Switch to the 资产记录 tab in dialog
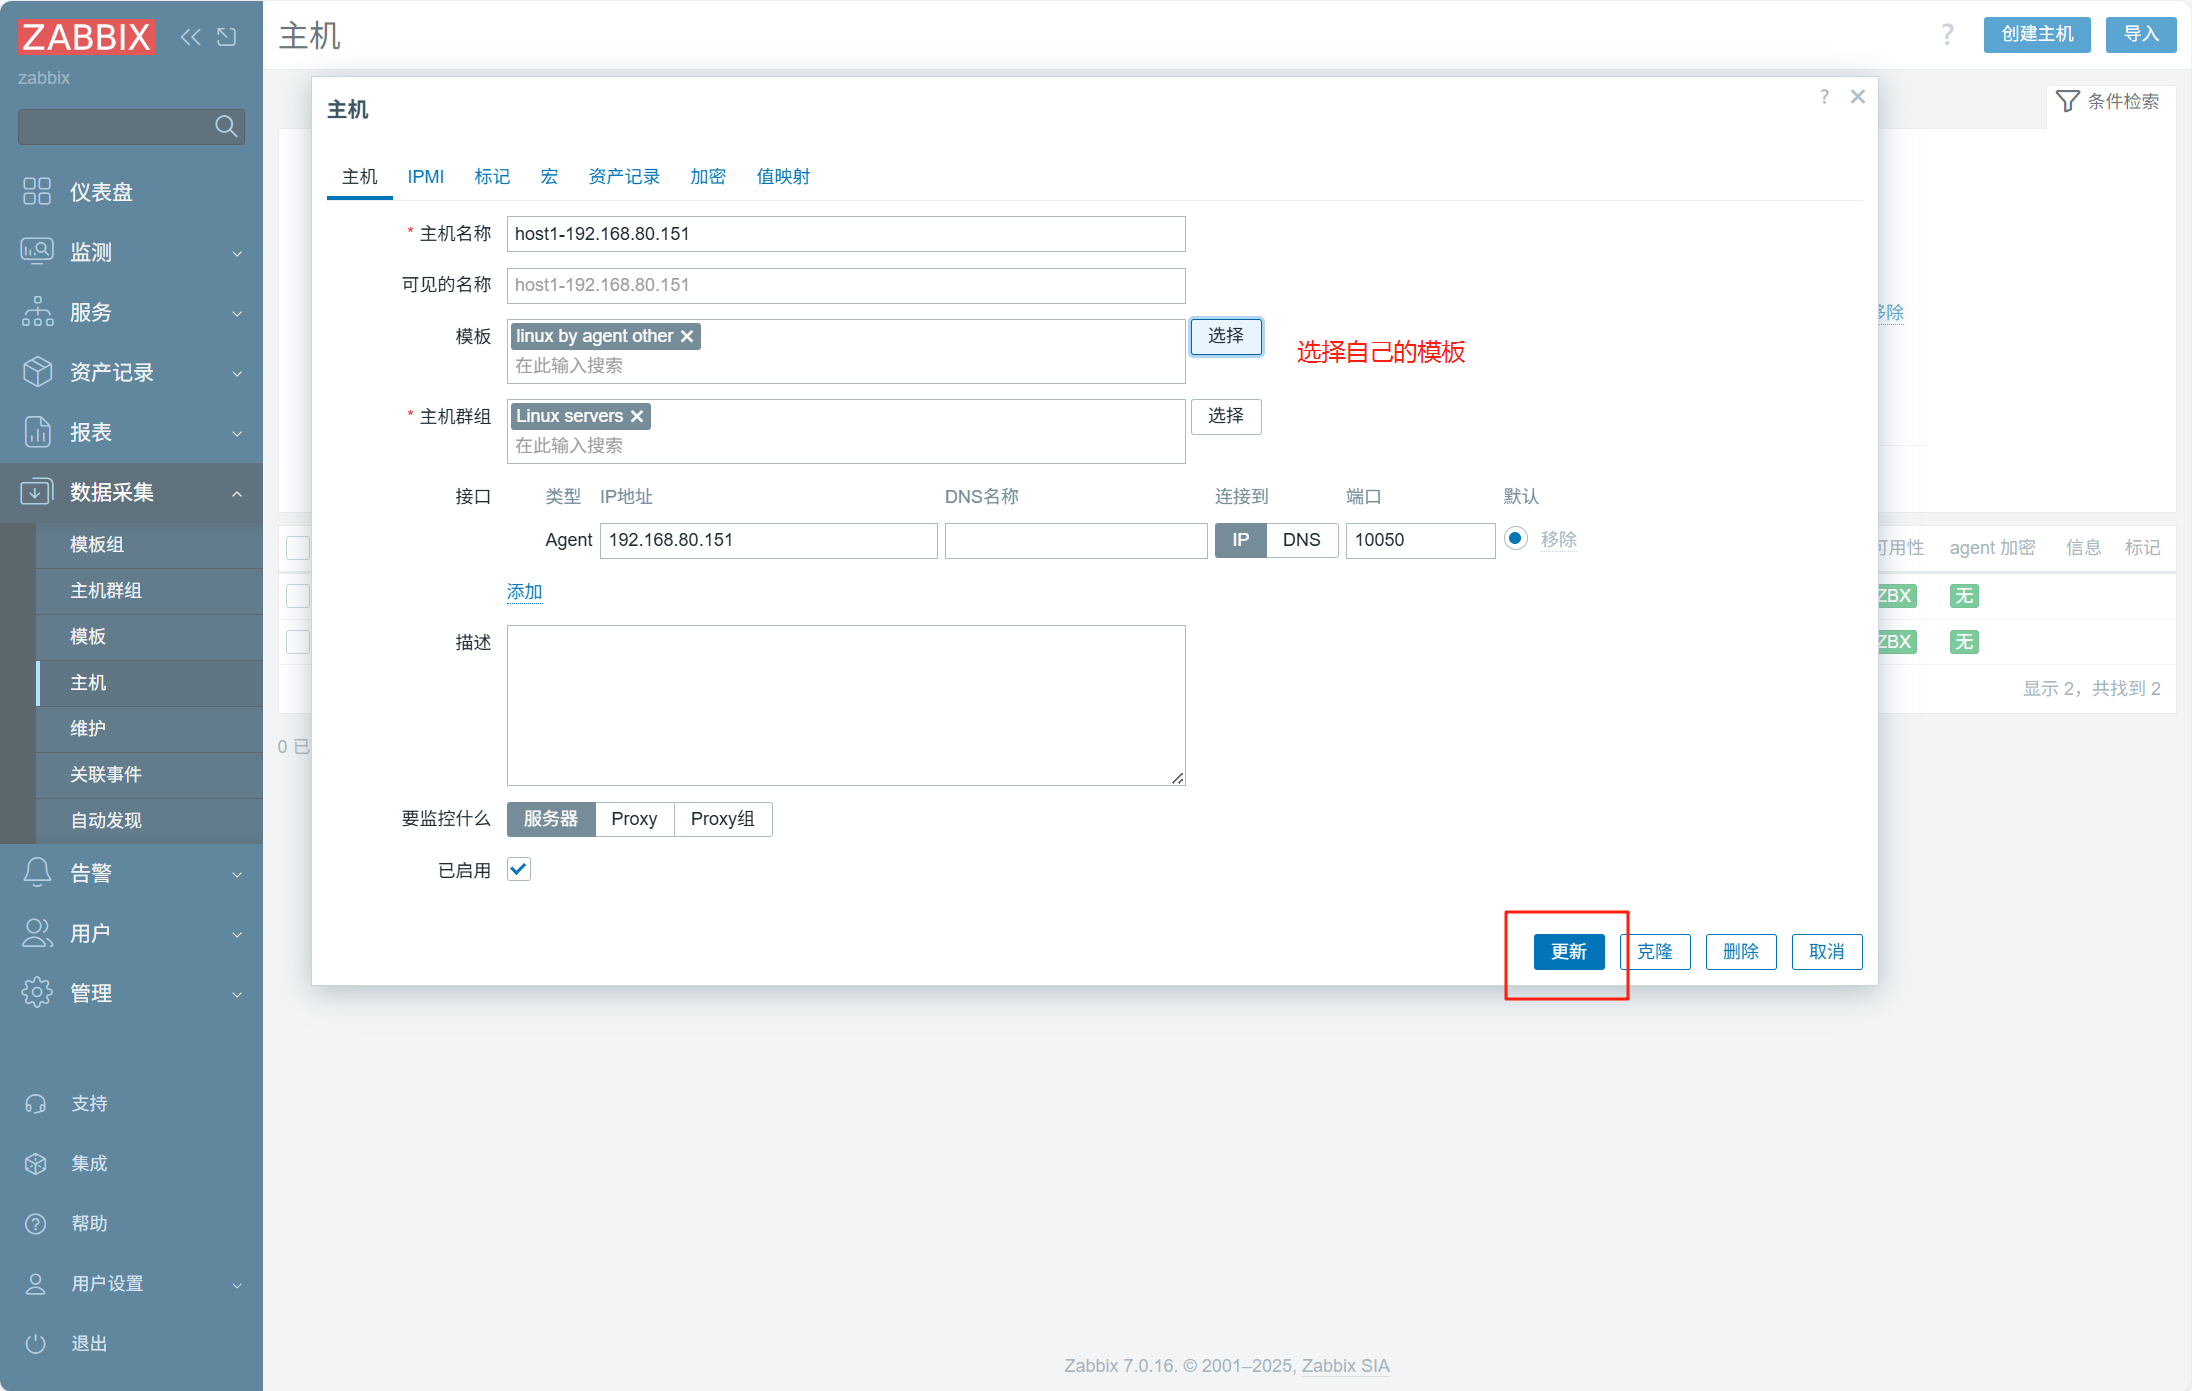This screenshot has width=2192, height=1391. (x=624, y=177)
